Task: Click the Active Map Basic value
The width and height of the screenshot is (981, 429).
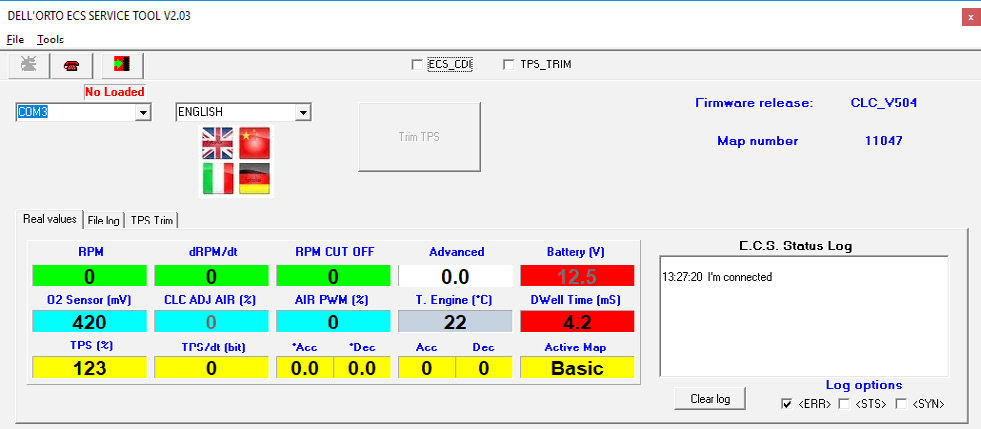Action: pyautogui.click(x=577, y=368)
